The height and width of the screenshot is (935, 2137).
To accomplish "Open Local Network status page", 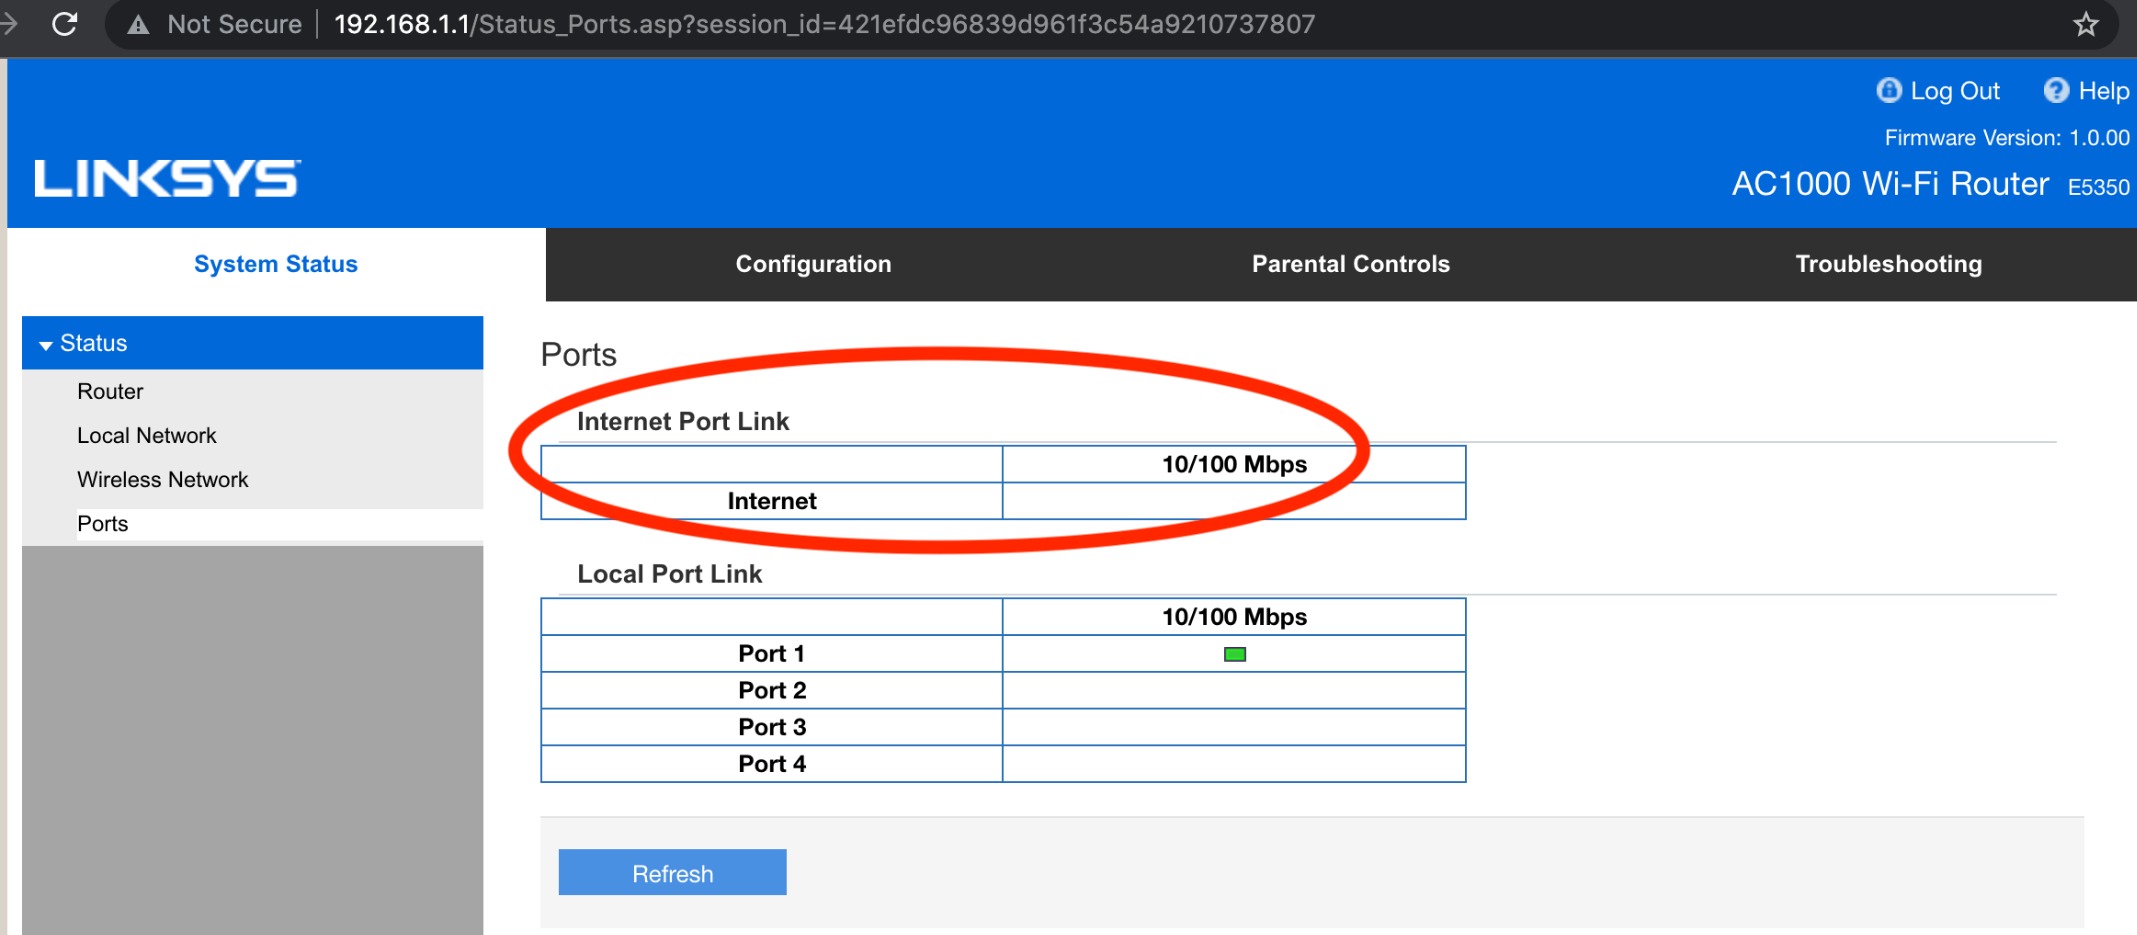I will click(147, 435).
